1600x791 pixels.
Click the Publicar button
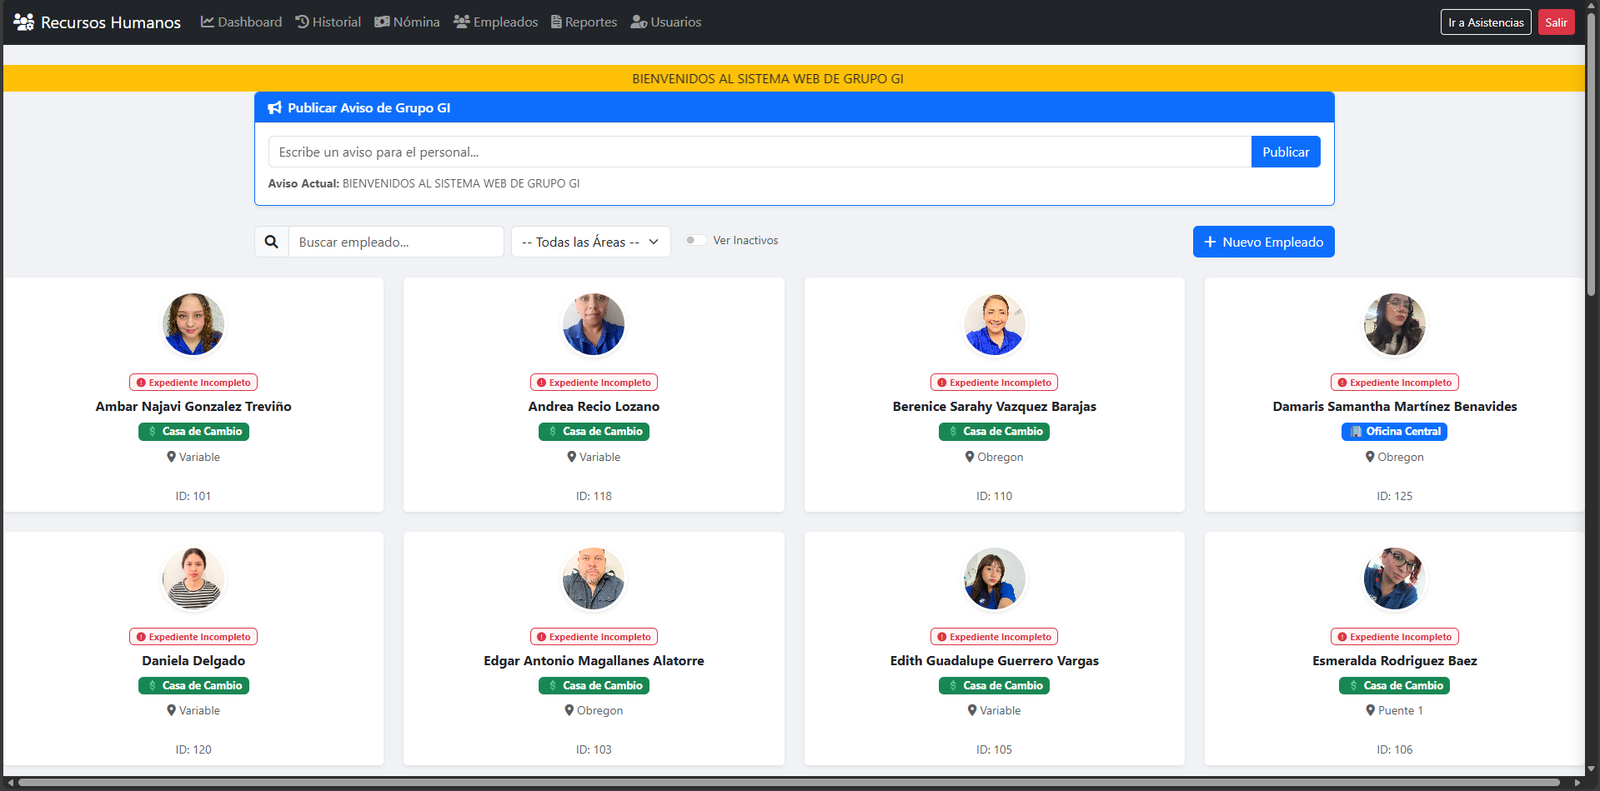click(x=1286, y=152)
